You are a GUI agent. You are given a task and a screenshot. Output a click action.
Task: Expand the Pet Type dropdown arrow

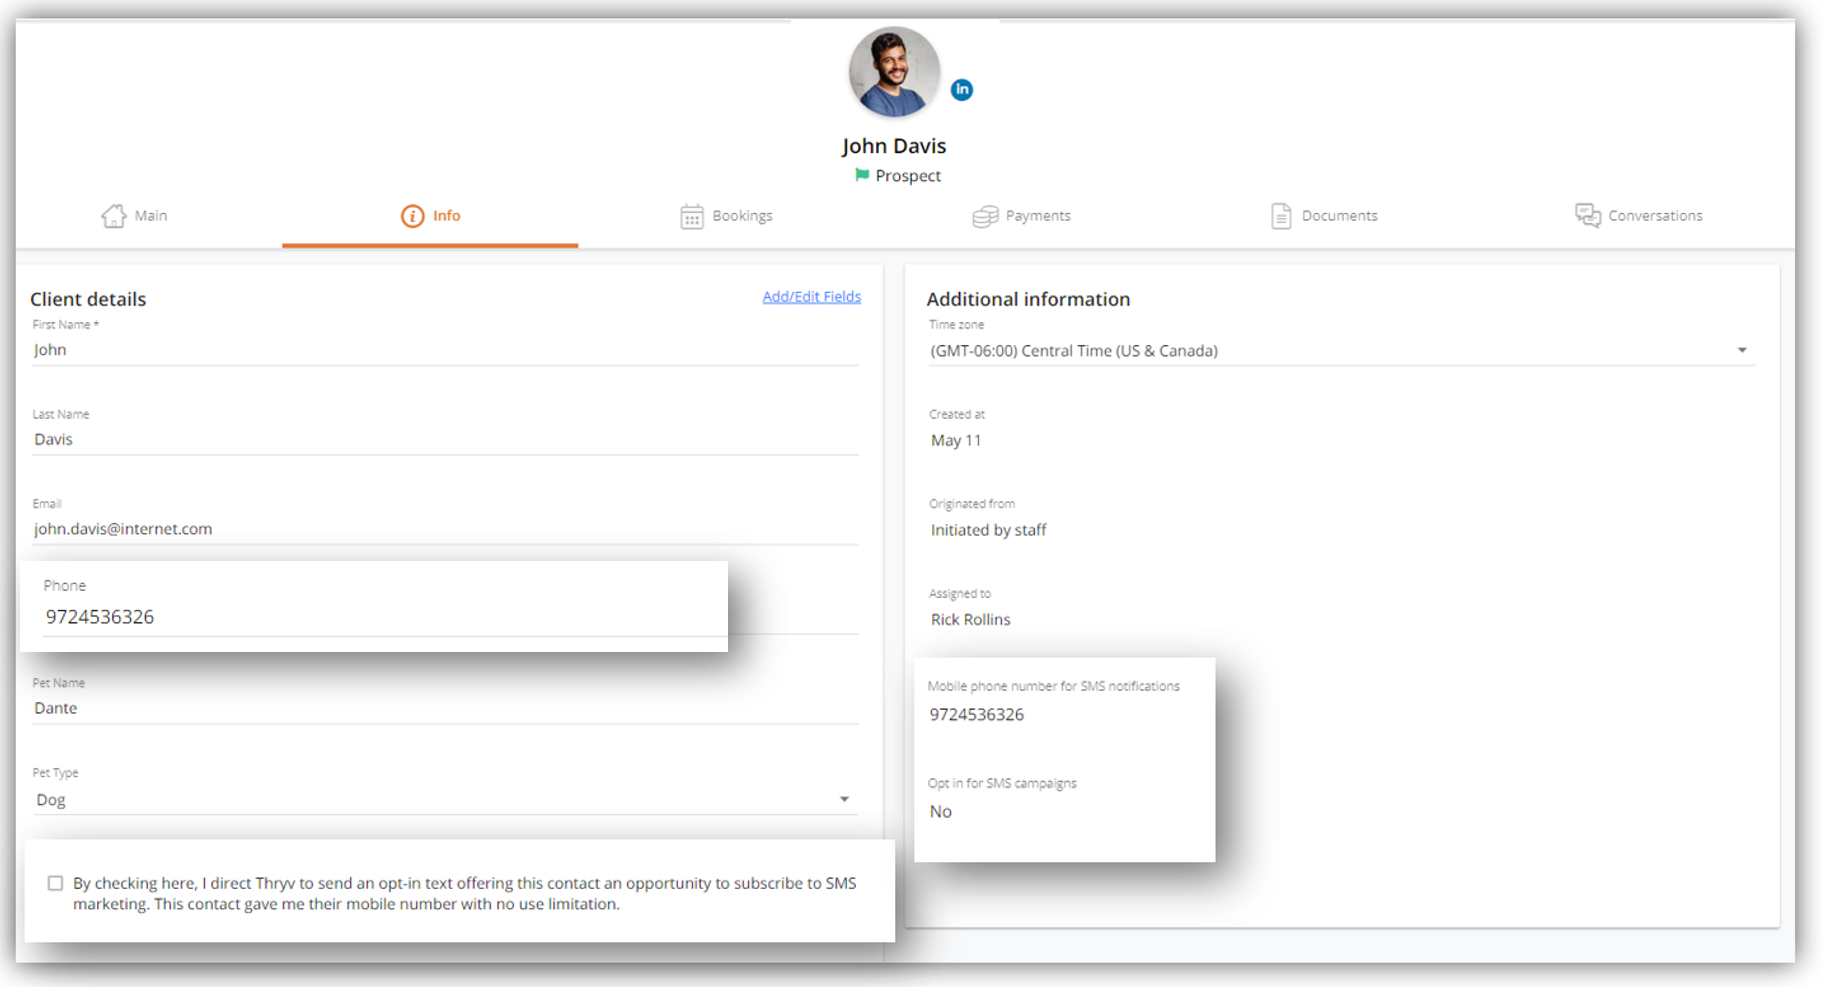[844, 799]
